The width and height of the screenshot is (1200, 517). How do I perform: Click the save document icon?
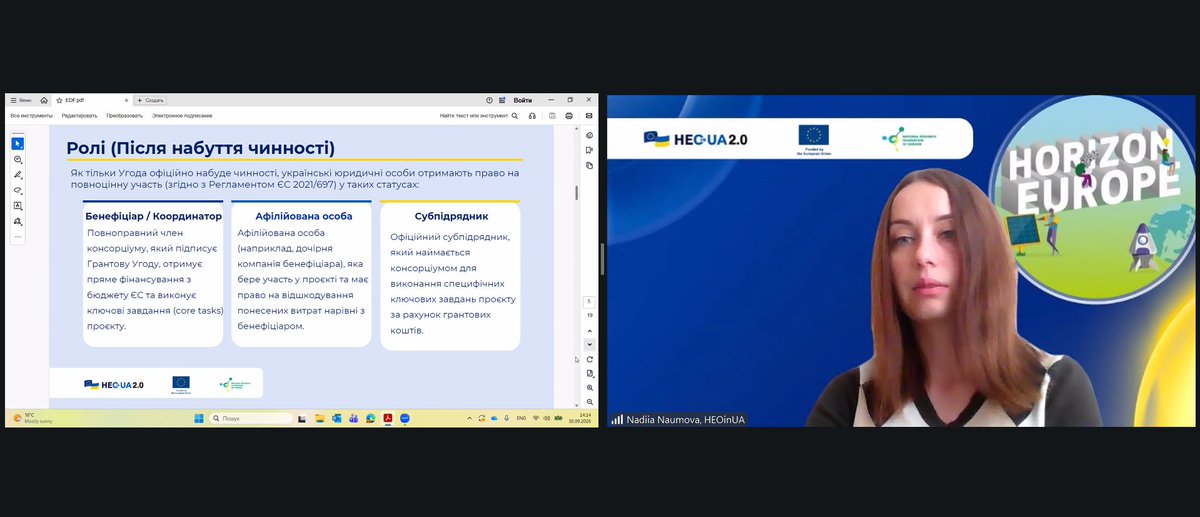click(x=552, y=116)
